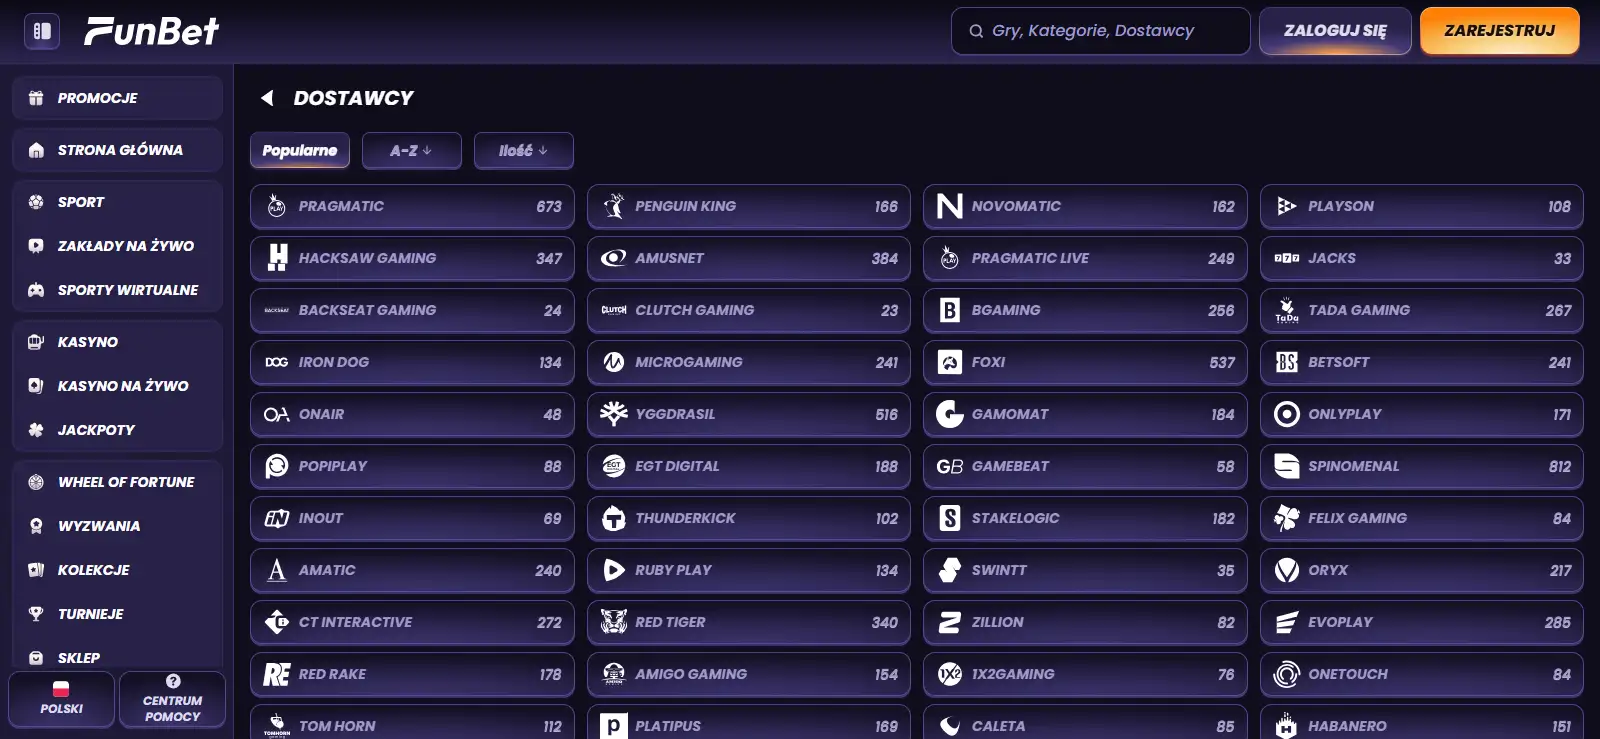Viewport: 1600px width, 739px height.
Task: Click the Jackpoty sidebar icon
Action: click(x=36, y=430)
